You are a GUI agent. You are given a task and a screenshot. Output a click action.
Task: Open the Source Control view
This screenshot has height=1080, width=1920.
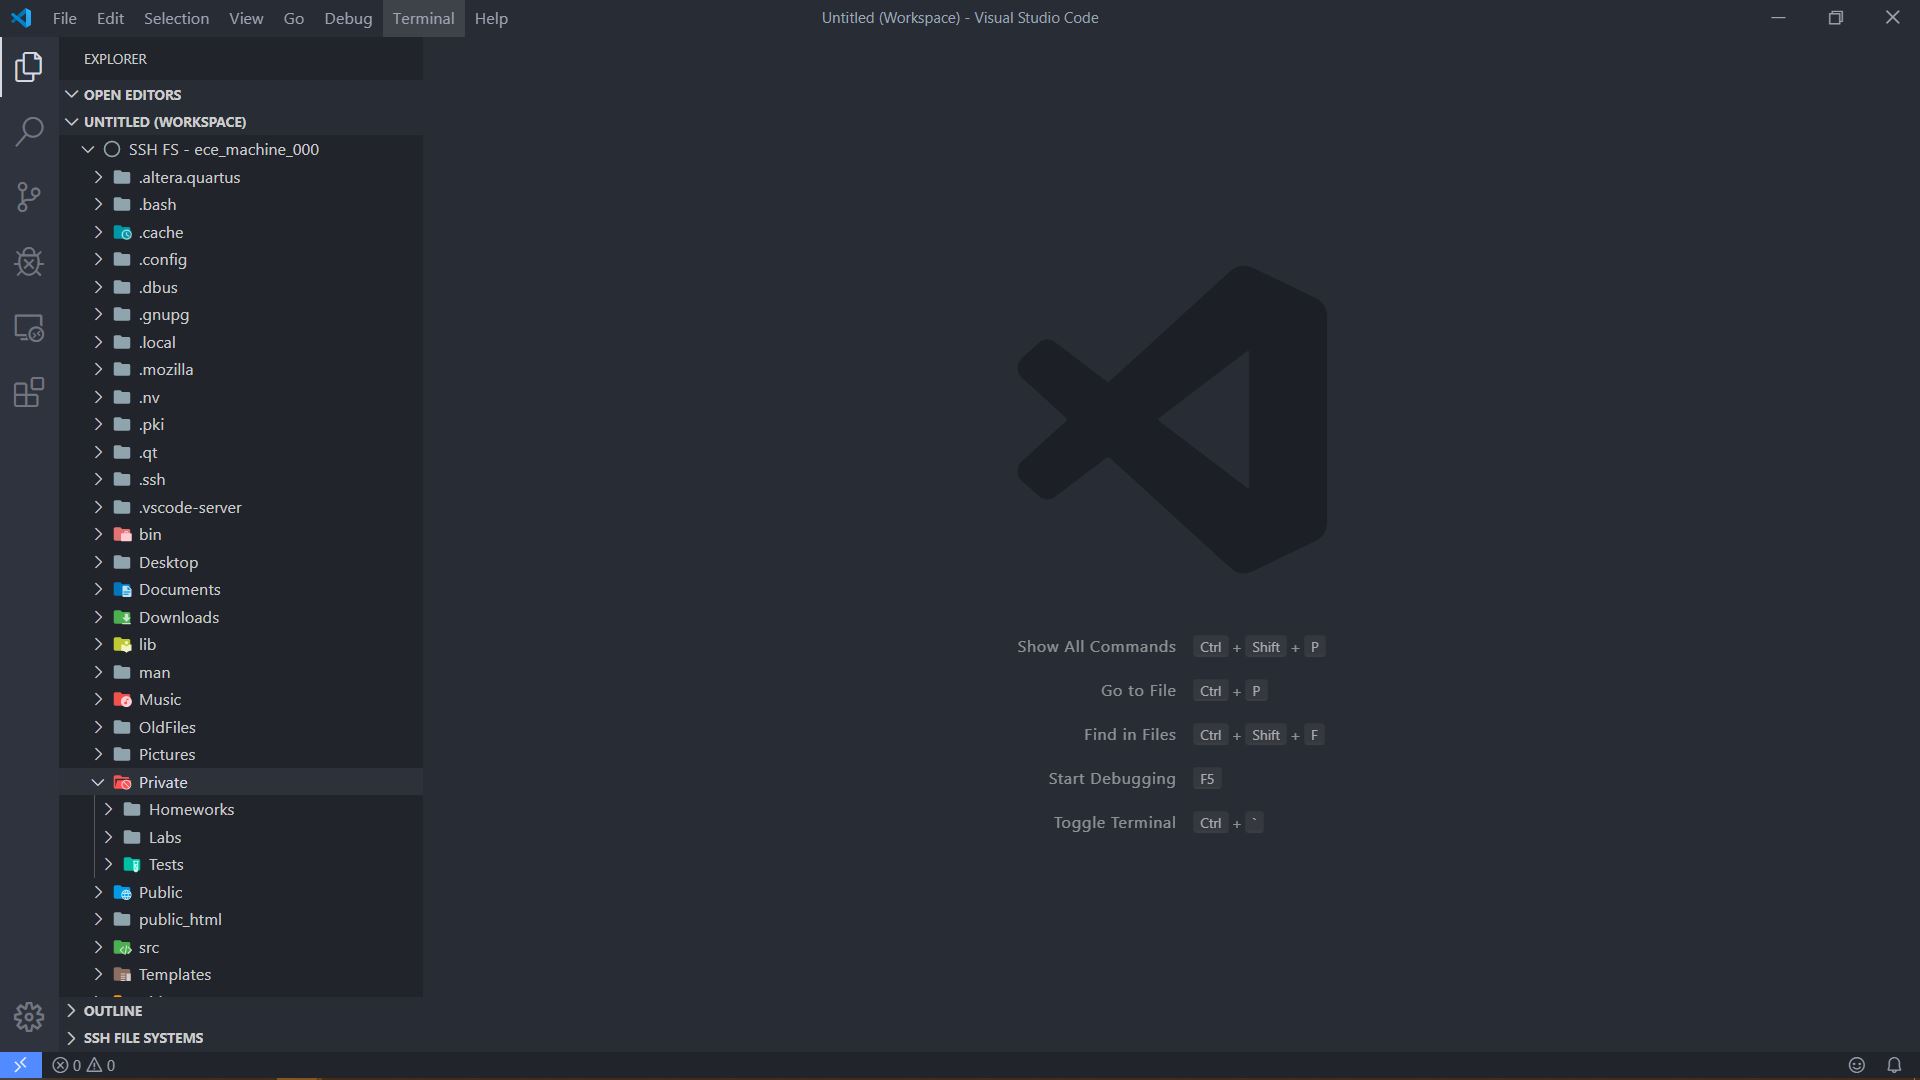pos(29,197)
